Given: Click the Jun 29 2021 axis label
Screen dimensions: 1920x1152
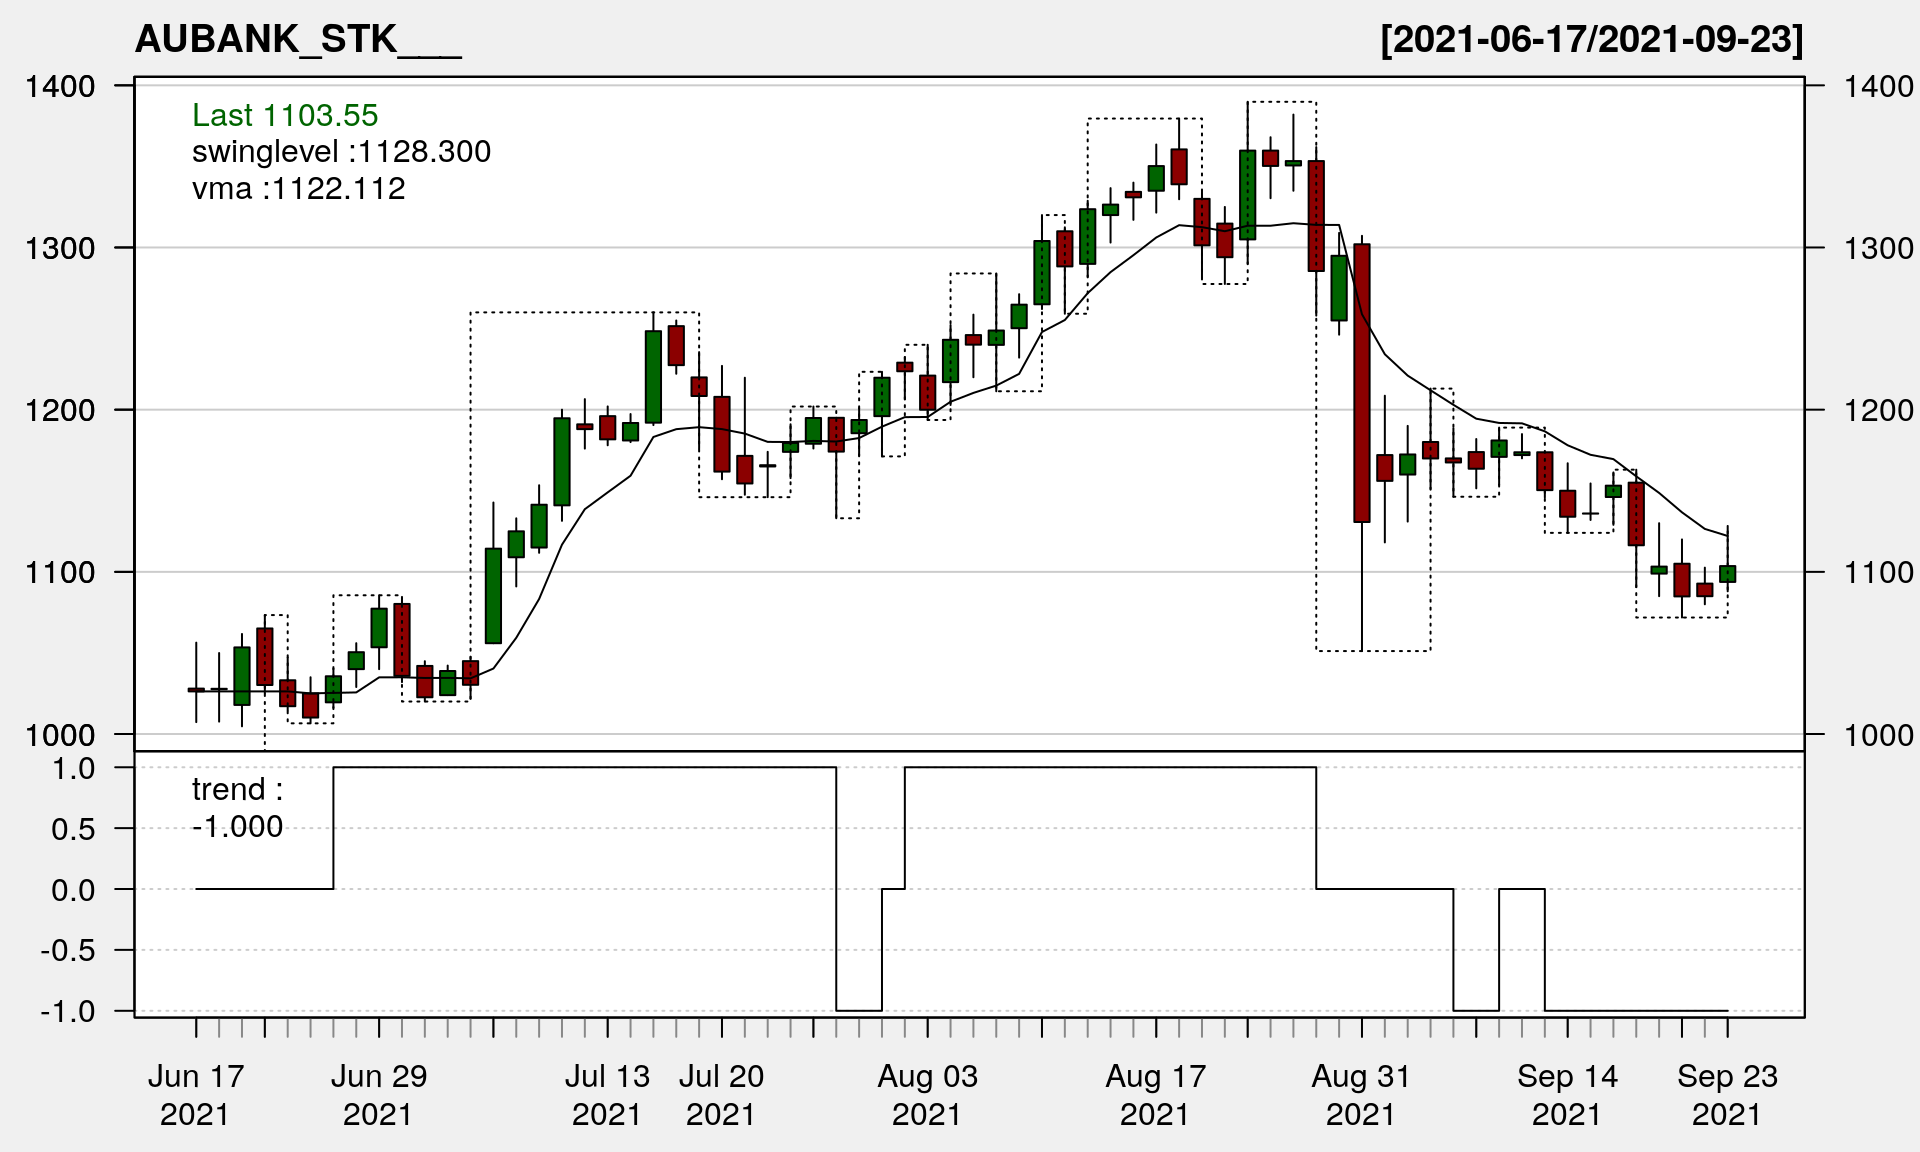Looking at the screenshot, I should [378, 1095].
